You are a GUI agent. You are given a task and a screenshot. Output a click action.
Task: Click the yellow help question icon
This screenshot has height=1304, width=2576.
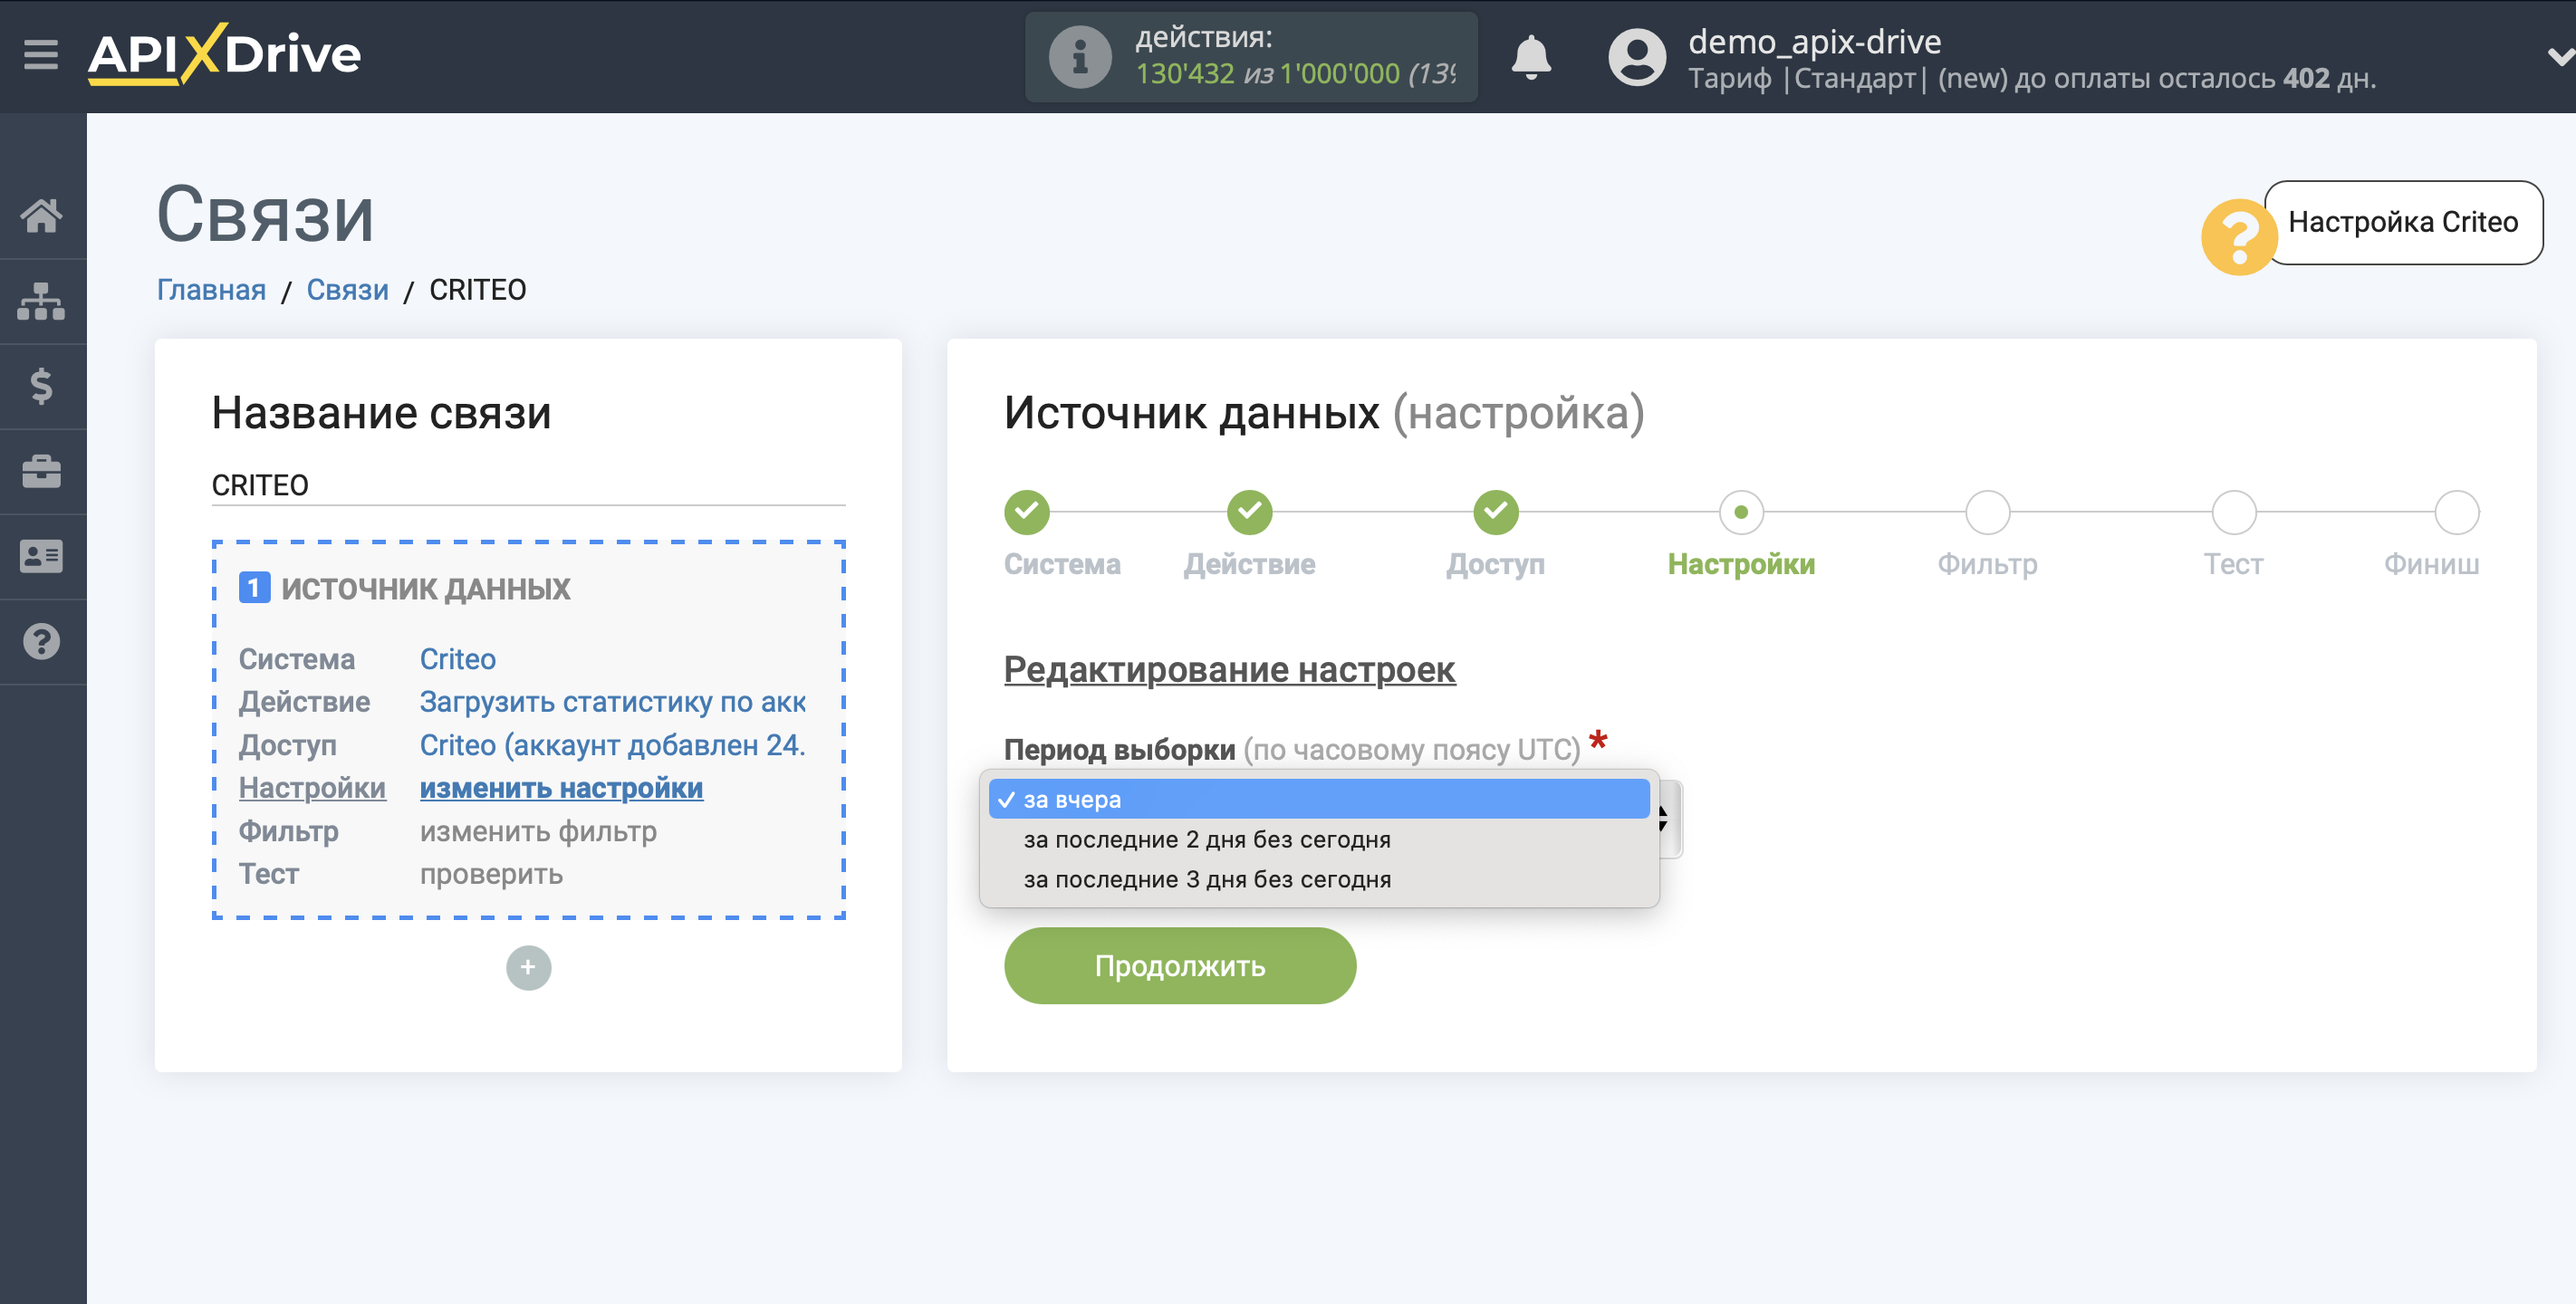(x=2238, y=237)
